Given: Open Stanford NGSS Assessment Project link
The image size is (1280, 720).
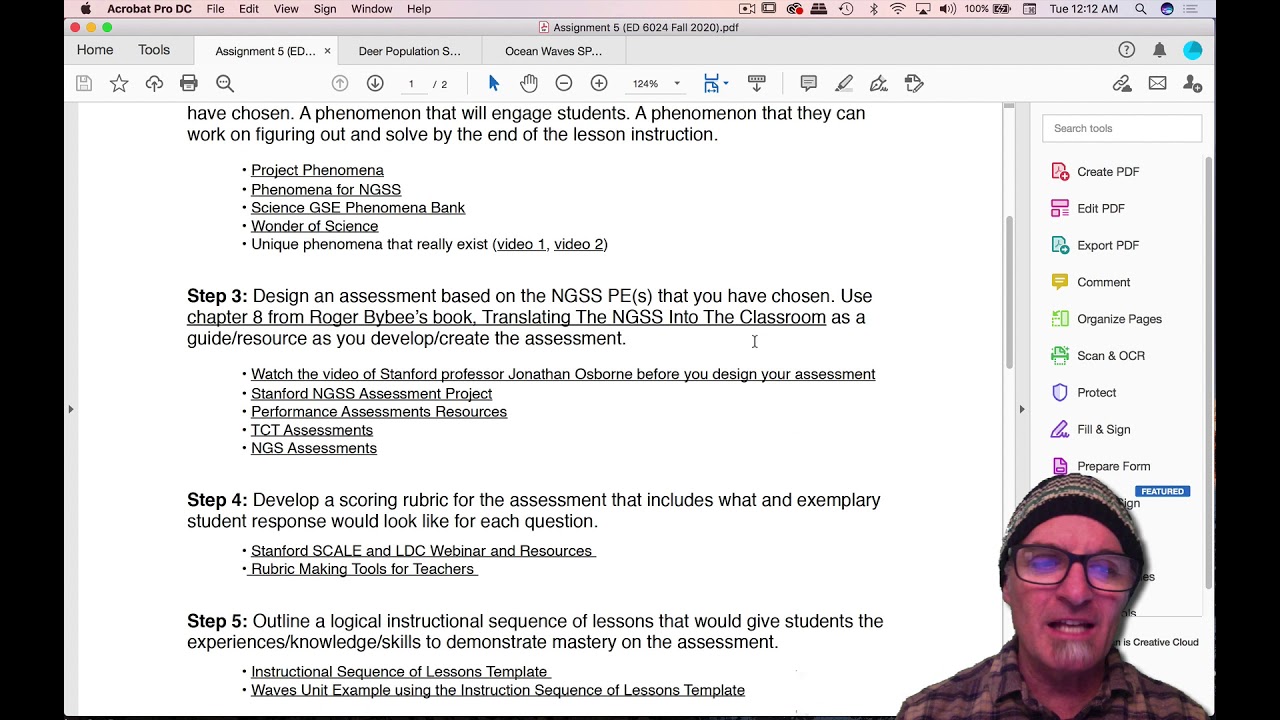Looking at the screenshot, I should coord(371,394).
